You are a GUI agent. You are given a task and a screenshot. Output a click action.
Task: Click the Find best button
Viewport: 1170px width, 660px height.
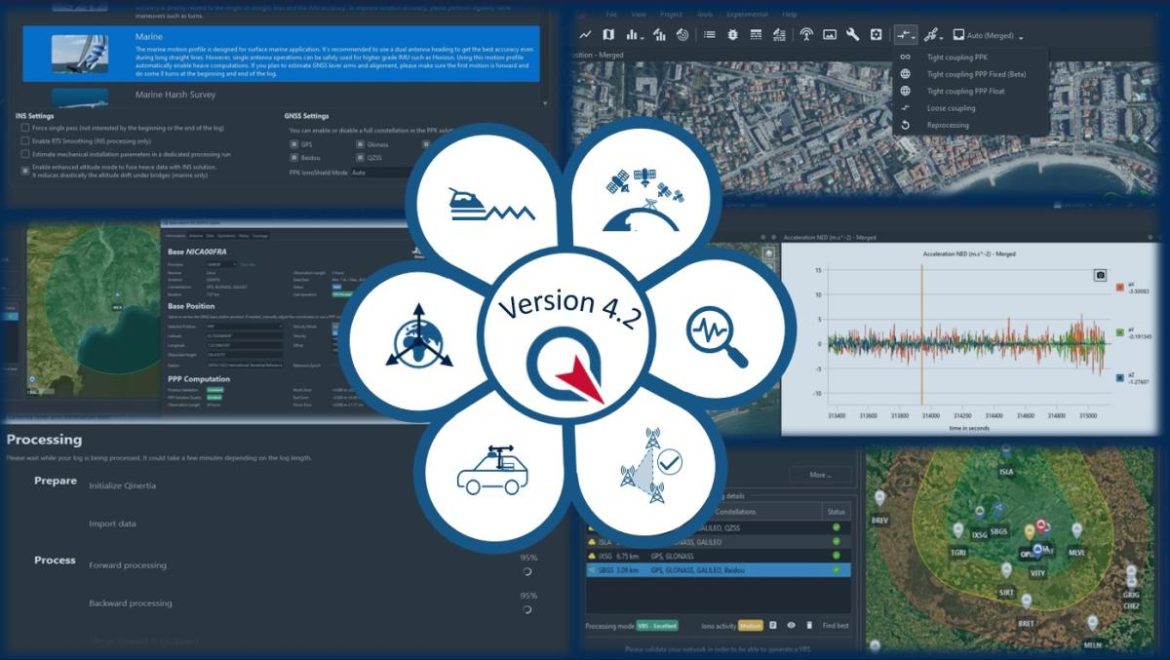pyautogui.click(x=837, y=626)
